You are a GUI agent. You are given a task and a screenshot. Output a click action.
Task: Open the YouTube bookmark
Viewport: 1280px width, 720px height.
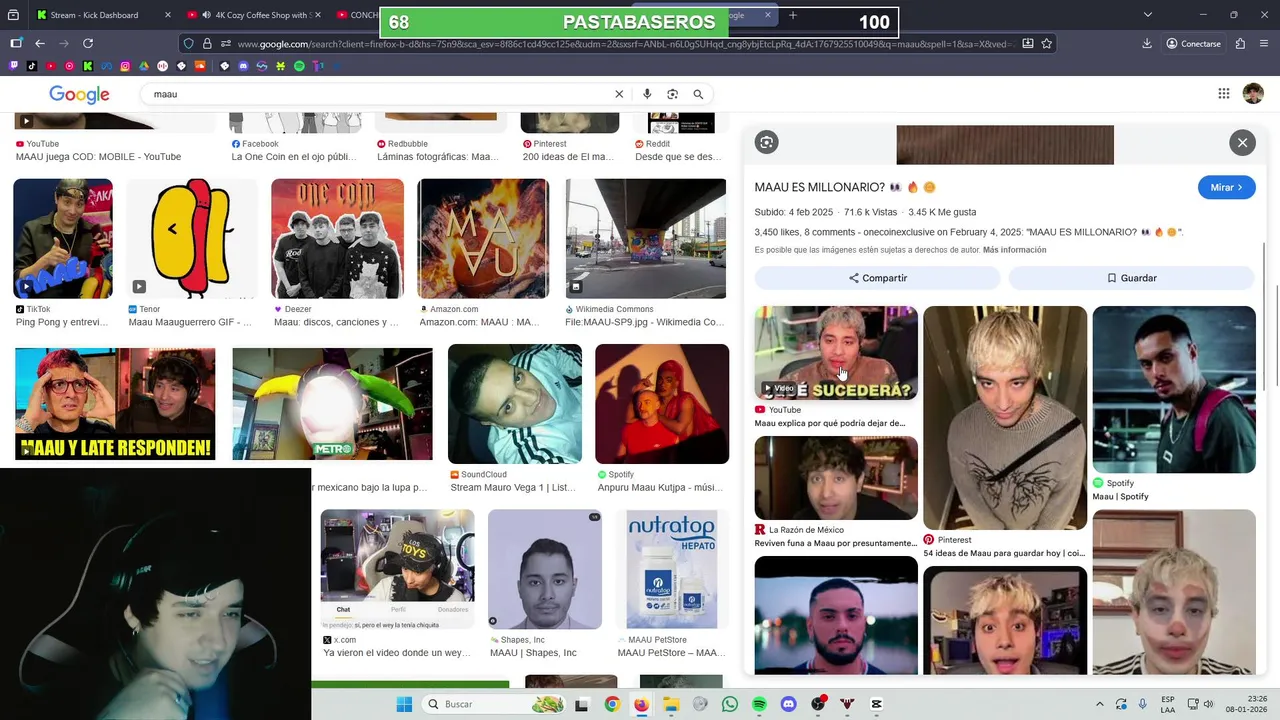(51, 66)
